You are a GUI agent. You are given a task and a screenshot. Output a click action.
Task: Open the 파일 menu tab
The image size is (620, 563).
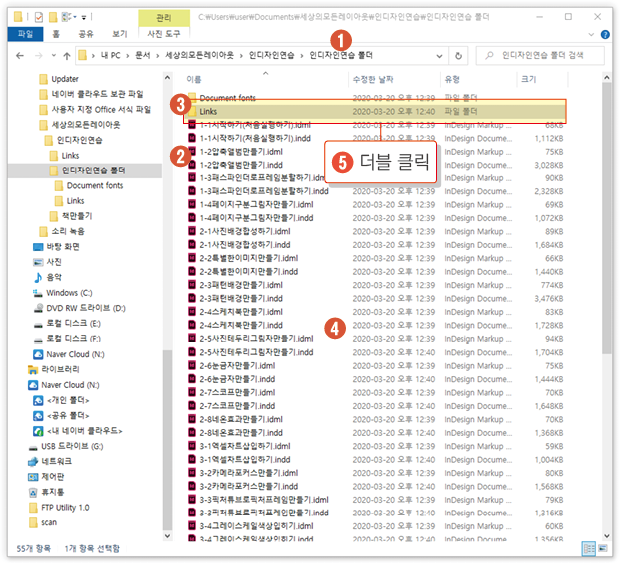25,34
